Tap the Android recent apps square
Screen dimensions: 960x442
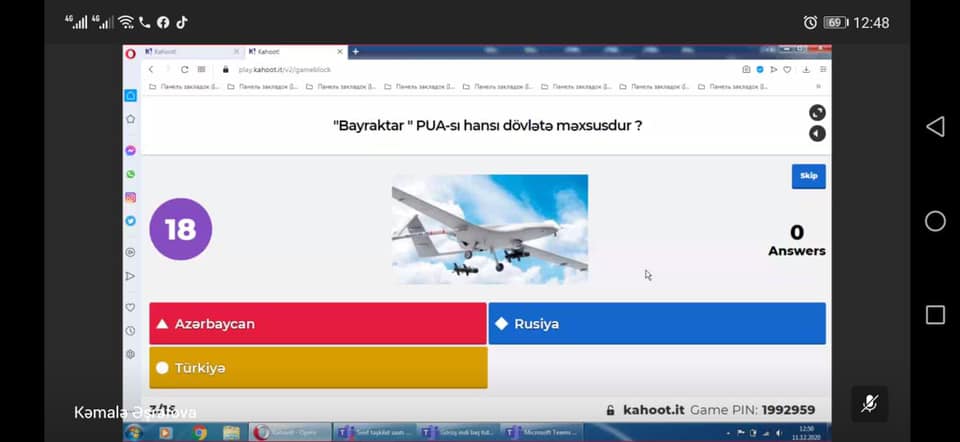(935, 315)
